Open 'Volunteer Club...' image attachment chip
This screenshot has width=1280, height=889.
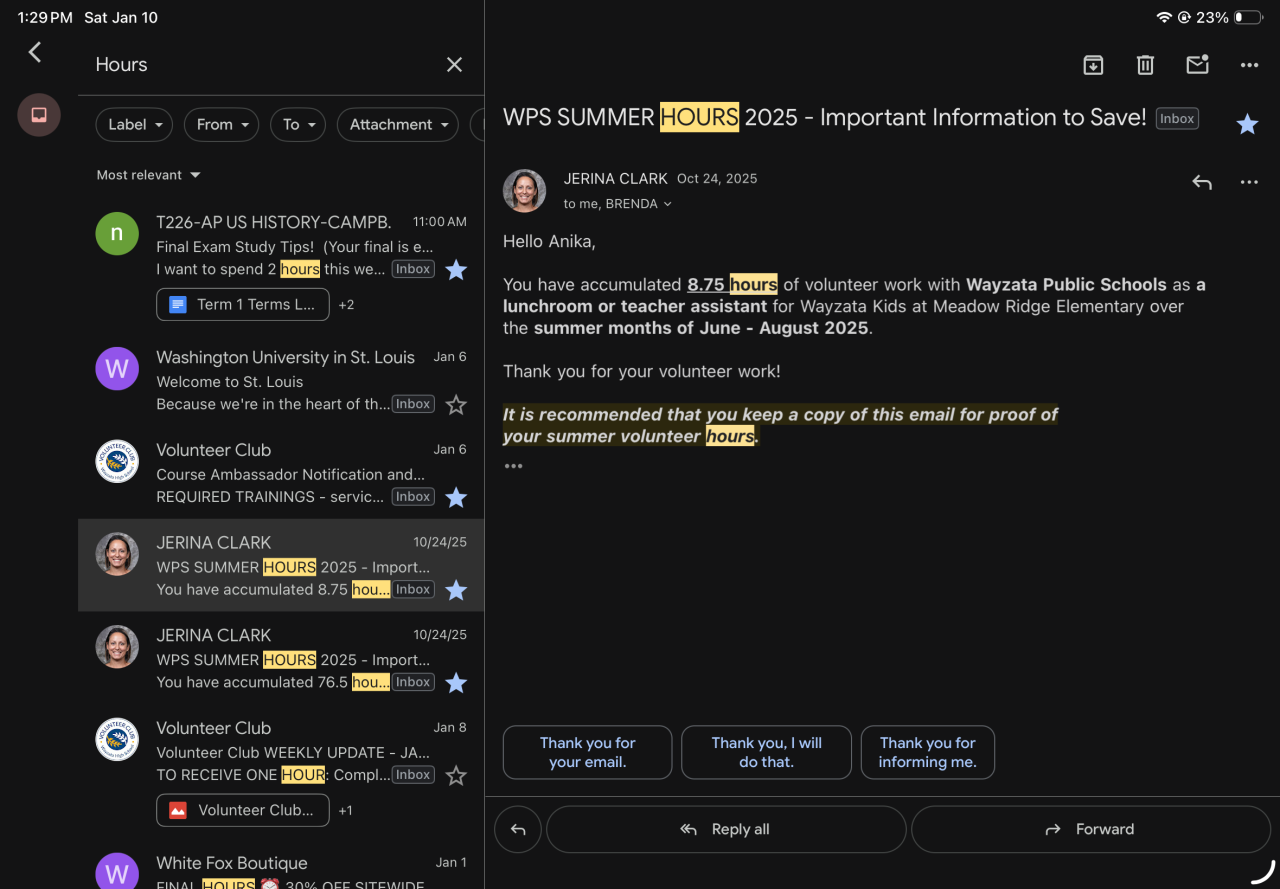[243, 810]
